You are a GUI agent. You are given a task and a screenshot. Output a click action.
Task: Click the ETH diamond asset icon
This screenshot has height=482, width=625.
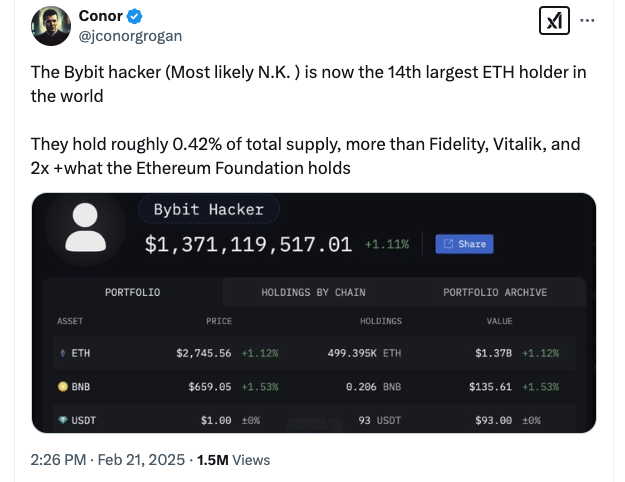(63, 353)
